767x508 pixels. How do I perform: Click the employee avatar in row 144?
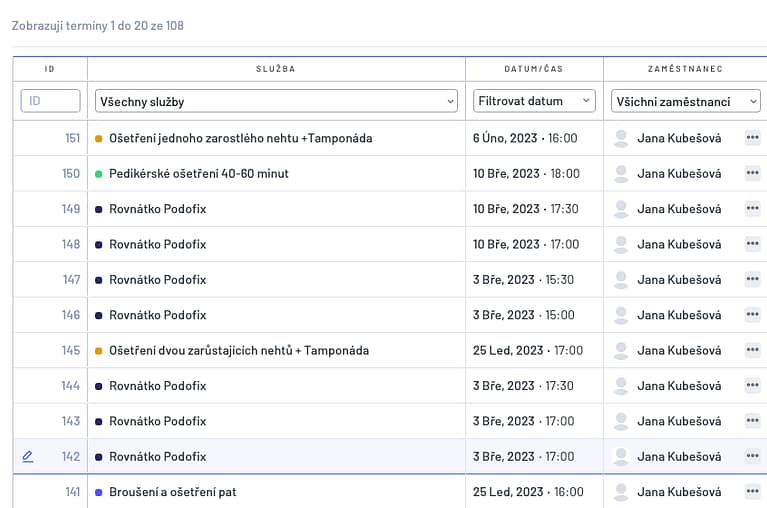[621, 386]
